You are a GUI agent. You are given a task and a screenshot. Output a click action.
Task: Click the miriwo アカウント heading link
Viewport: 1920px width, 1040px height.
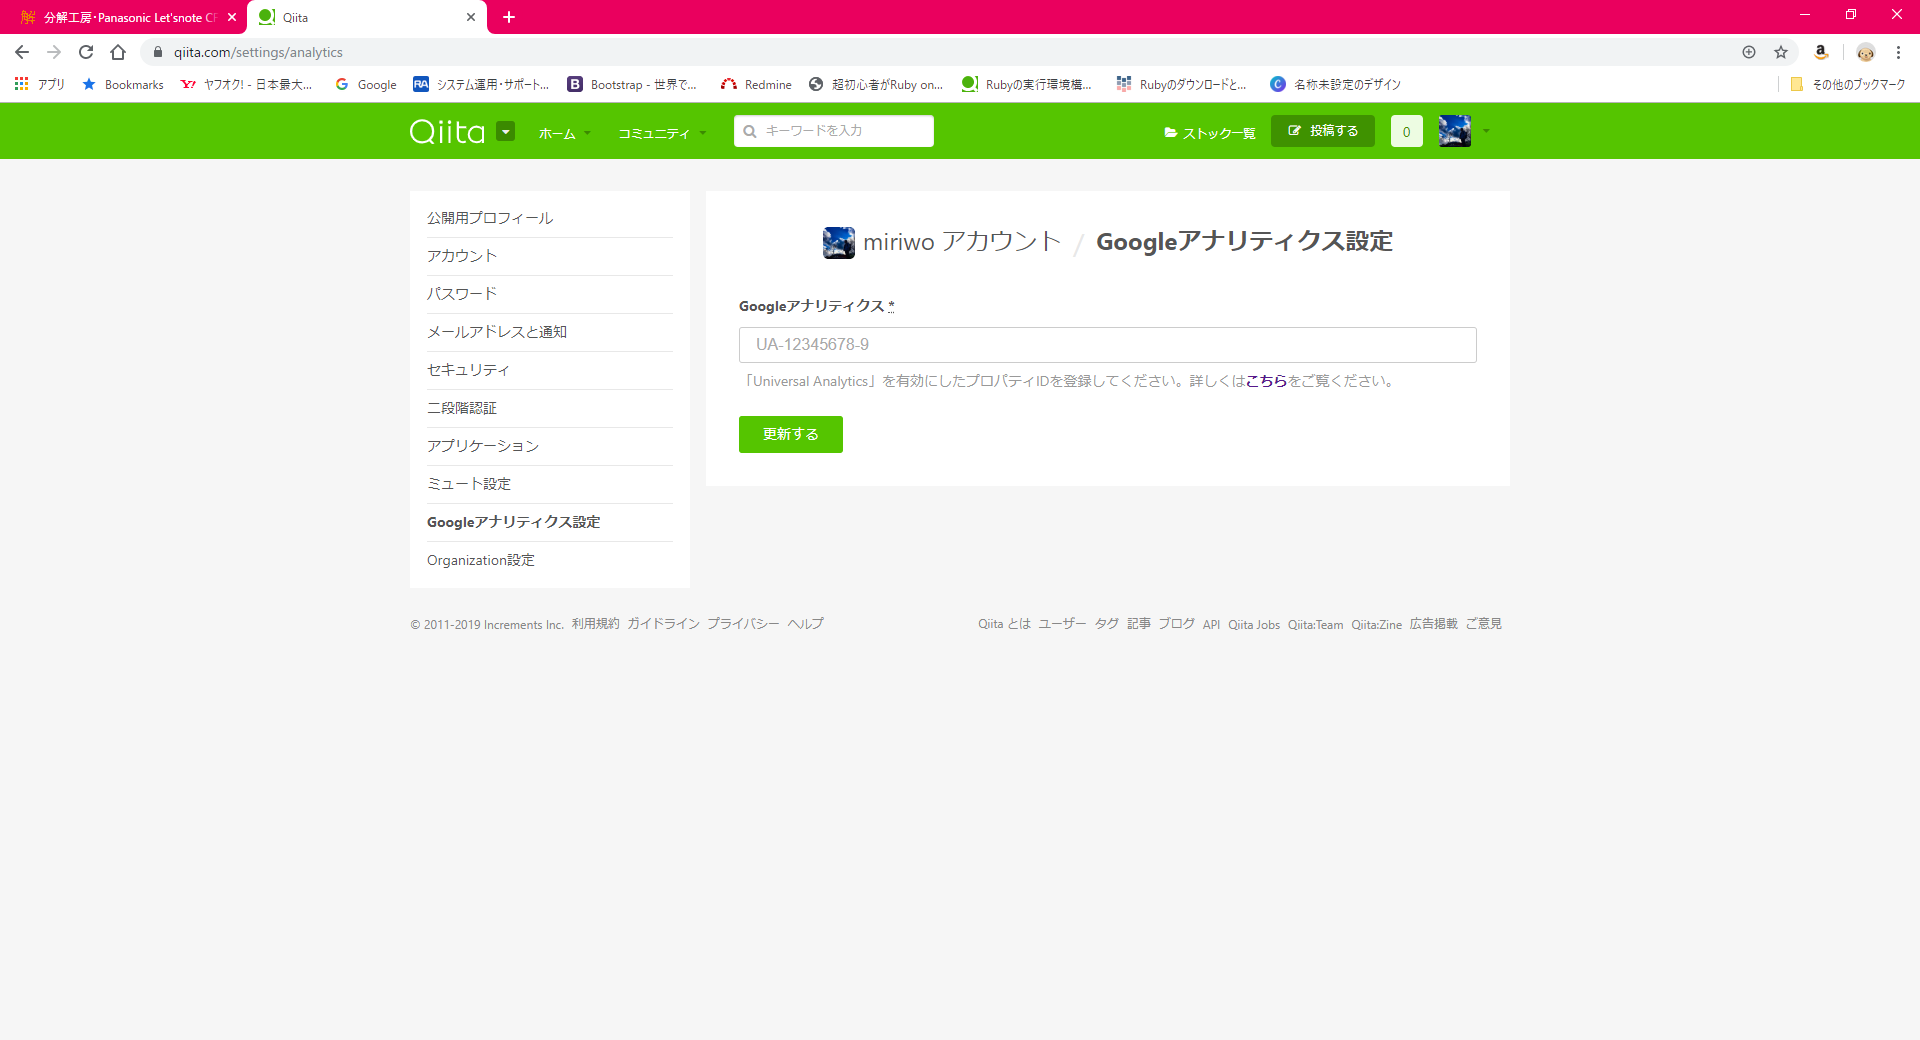(x=962, y=242)
